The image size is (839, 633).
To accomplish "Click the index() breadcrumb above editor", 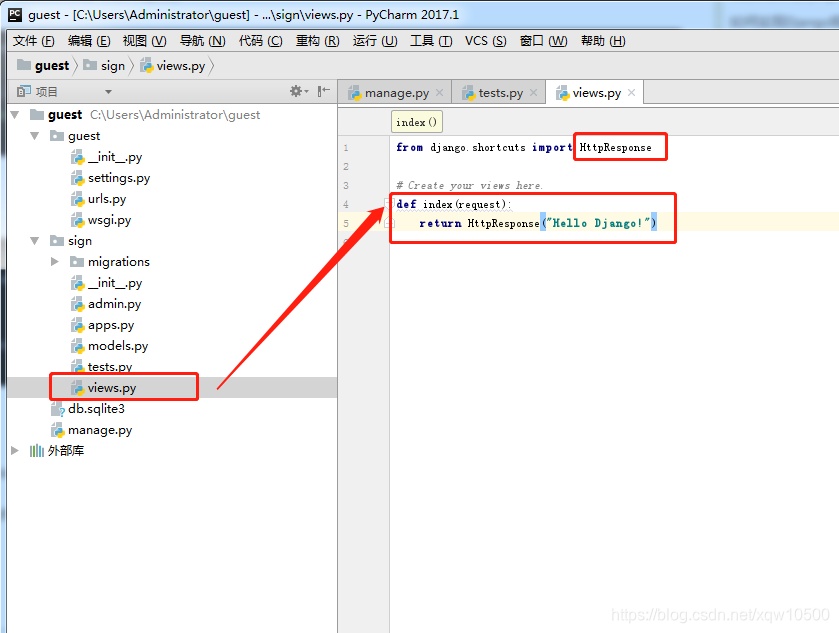I will click(x=416, y=122).
